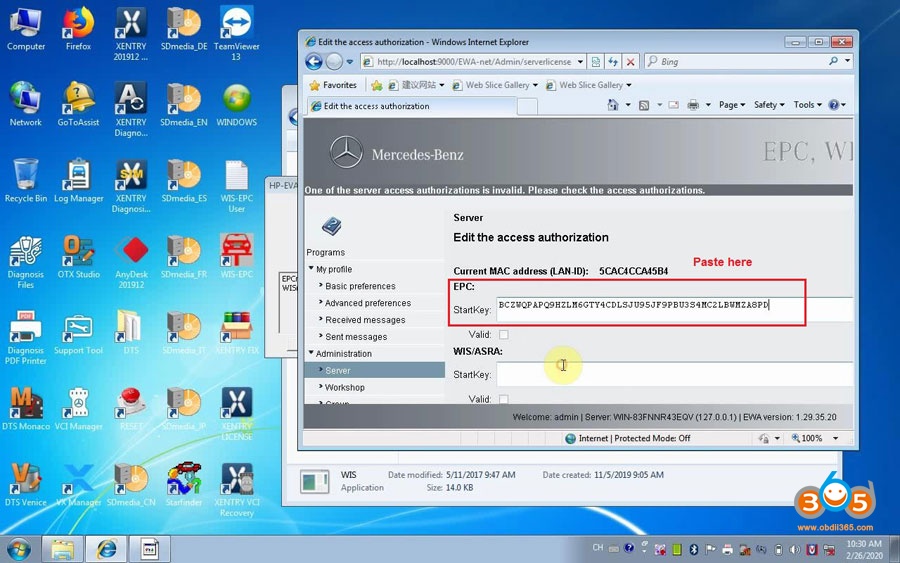Toggle the EPC Valid checkbox
Image resolution: width=900 pixels, height=563 pixels.
point(503,334)
